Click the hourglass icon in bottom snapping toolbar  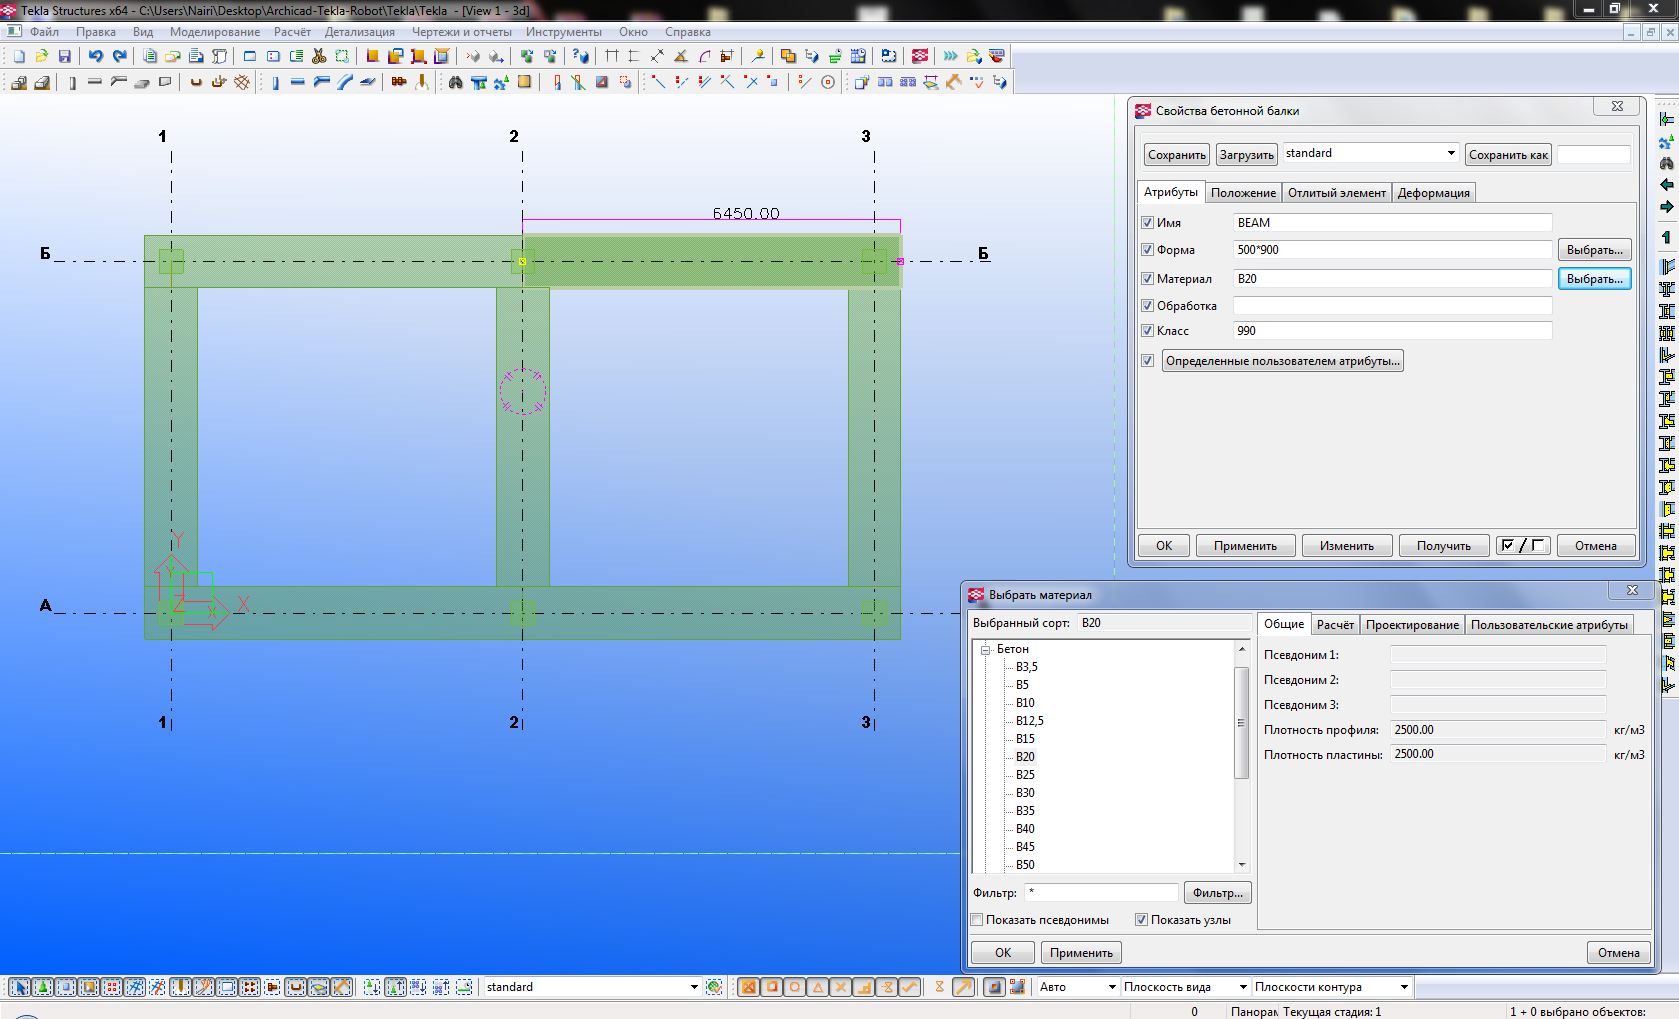click(x=939, y=987)
